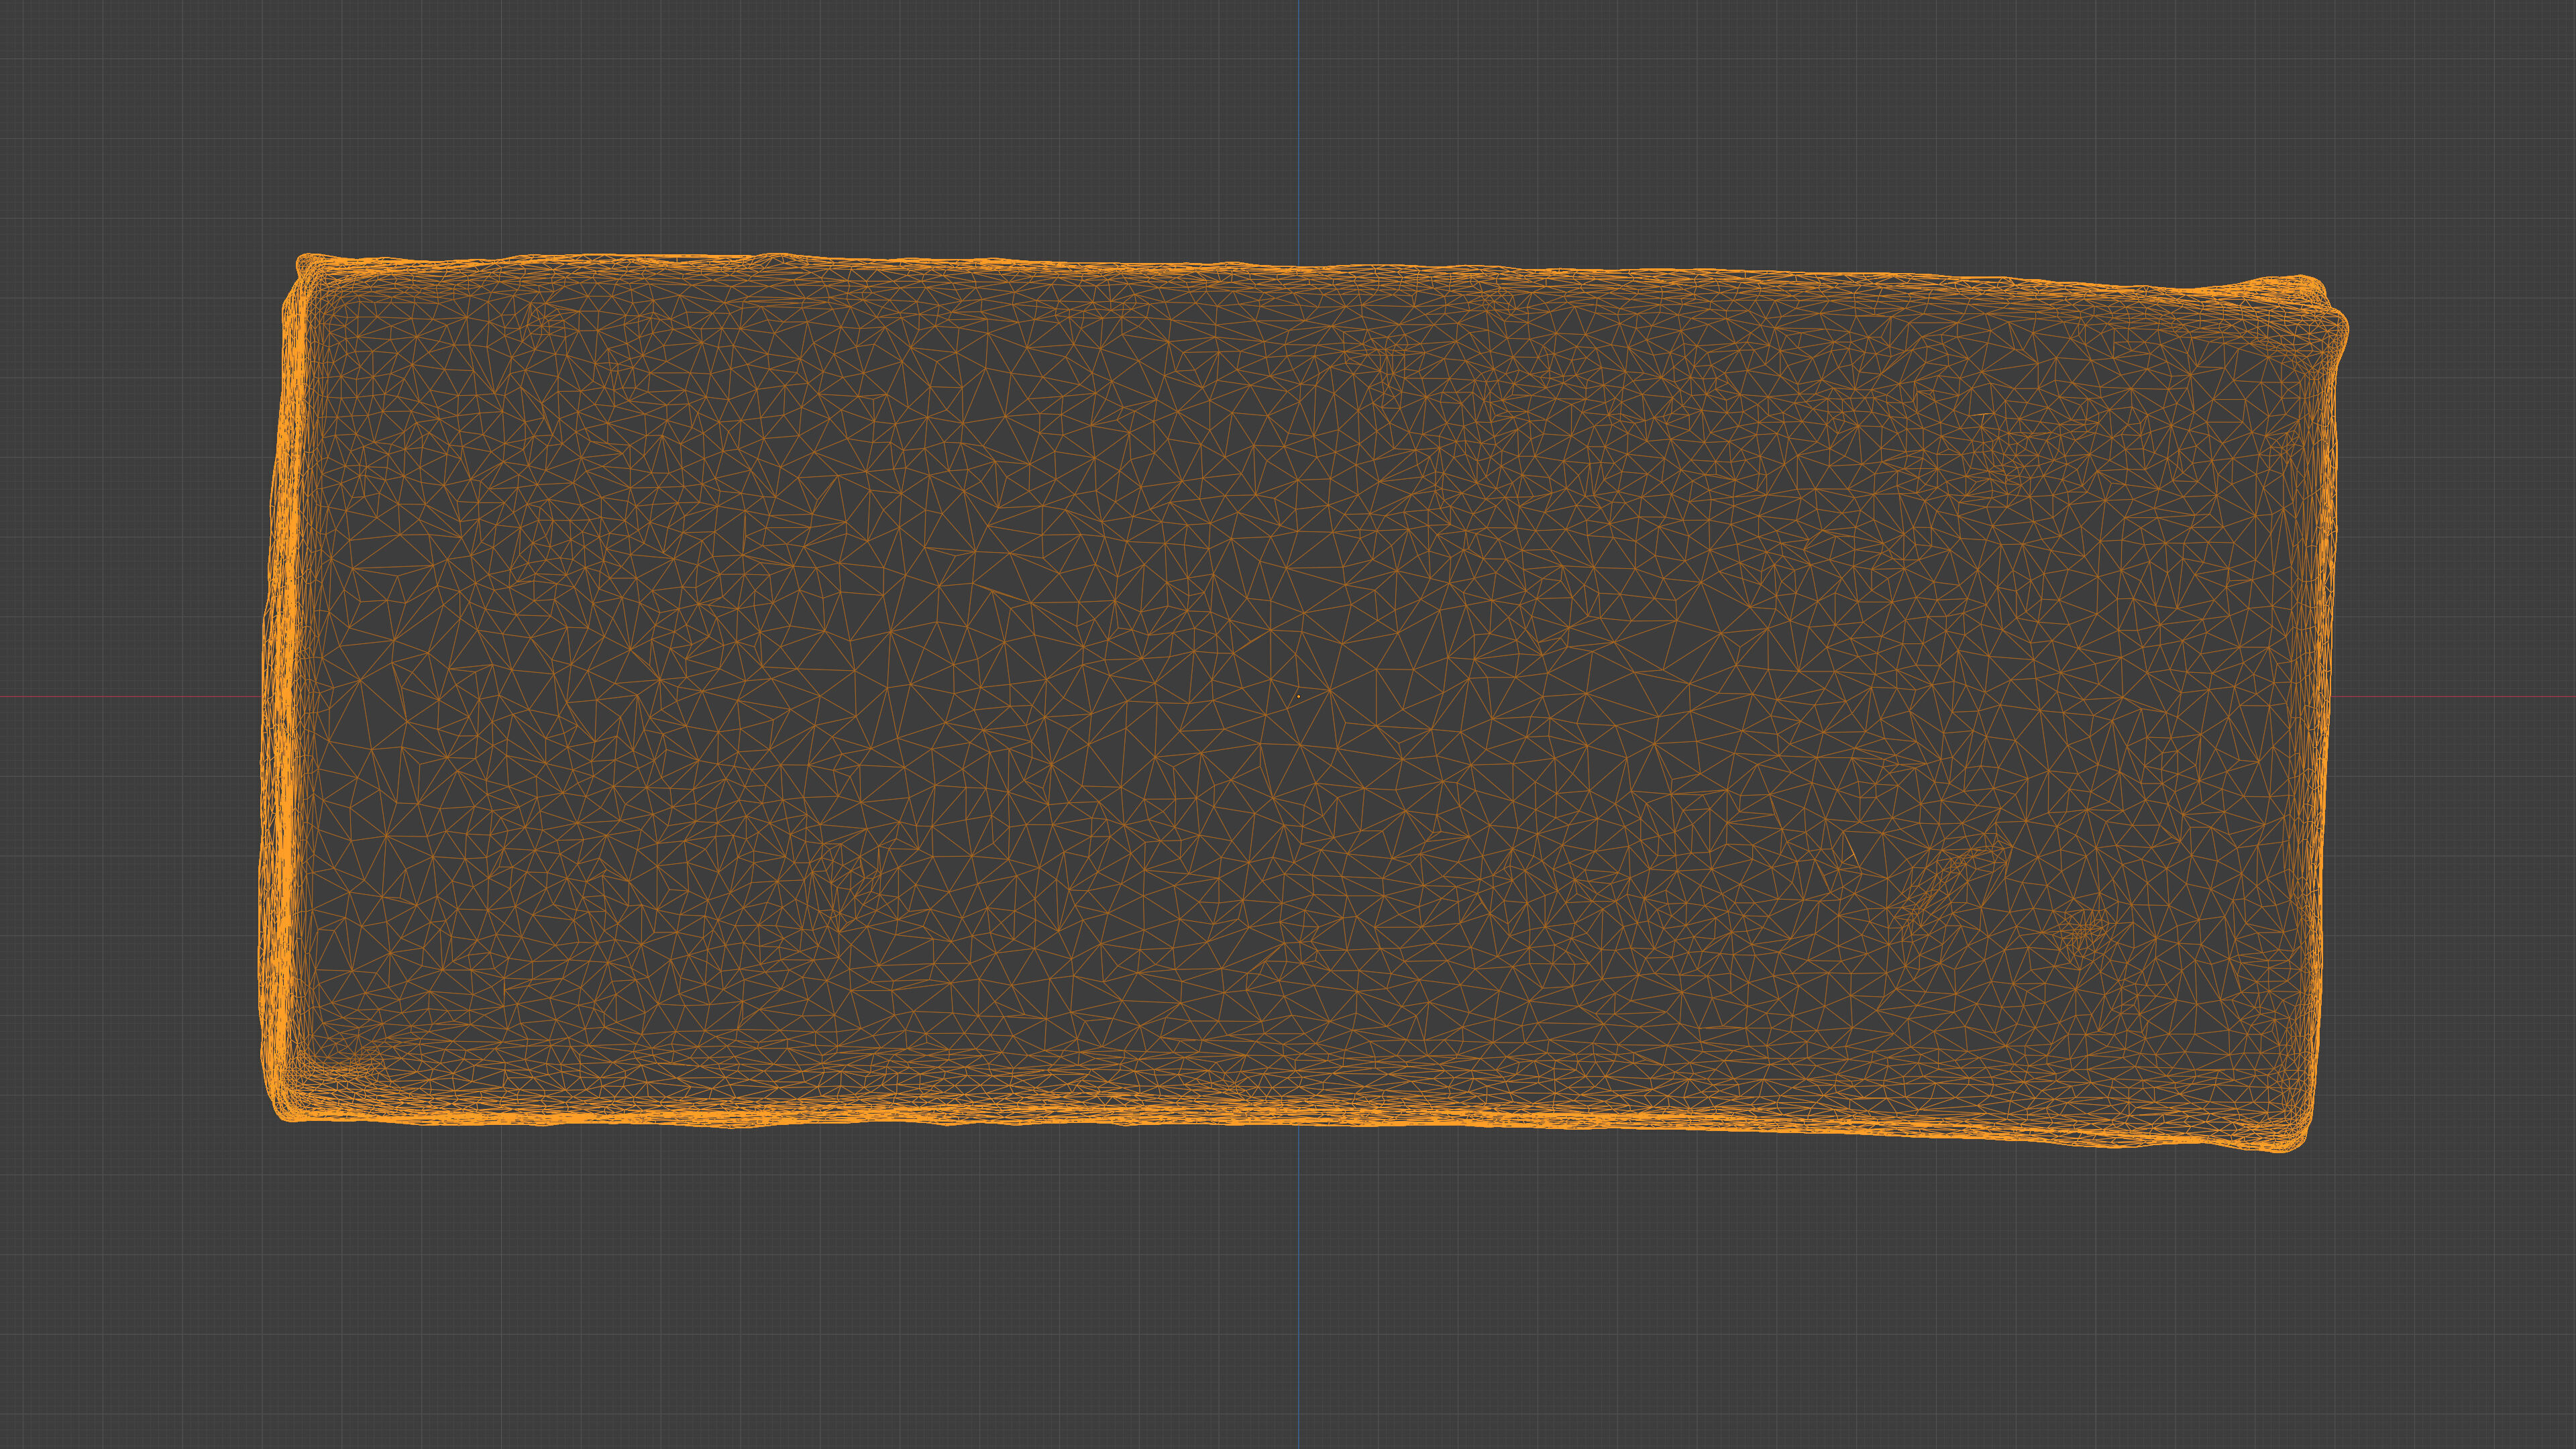Click the mesh object's origin point dot

[x=1299, y=697]
